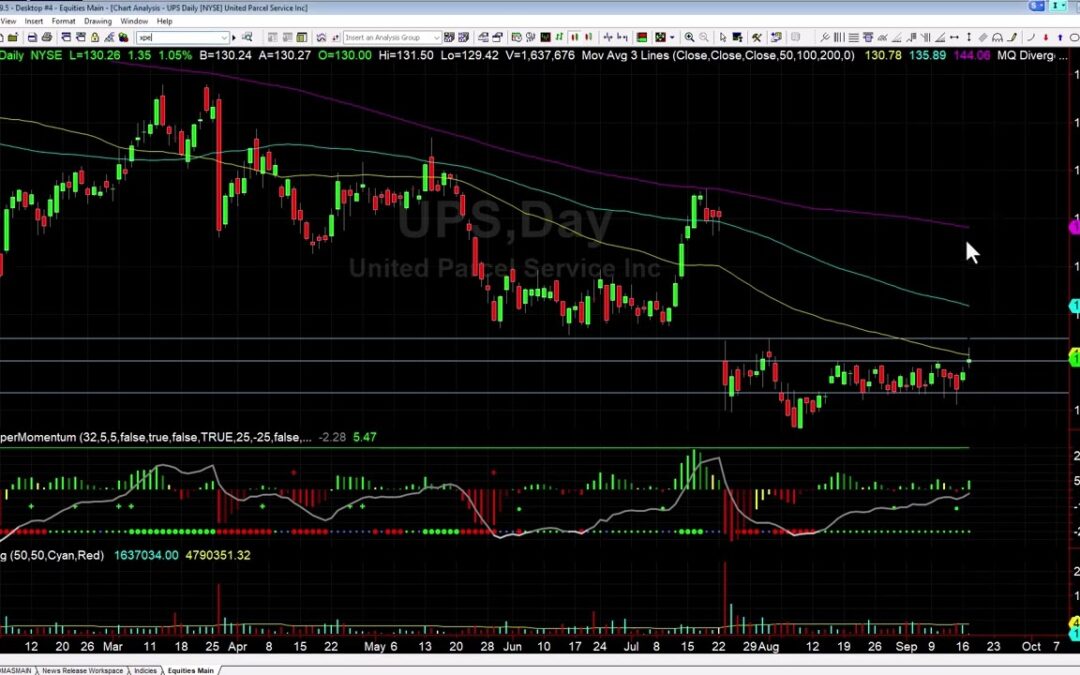This screenshot has width=1080, height=675.
Task: Open the Drawing menu
Action: point(97,20)
